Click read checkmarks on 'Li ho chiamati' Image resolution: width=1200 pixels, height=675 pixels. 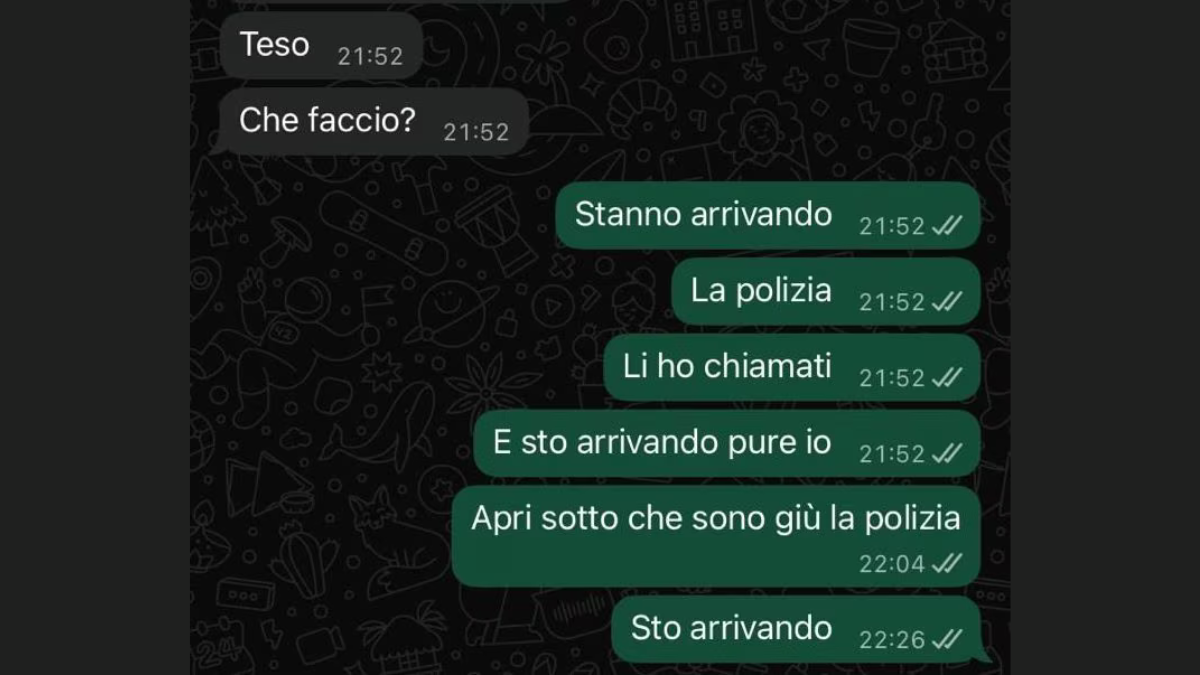click(x=947, y=378)
